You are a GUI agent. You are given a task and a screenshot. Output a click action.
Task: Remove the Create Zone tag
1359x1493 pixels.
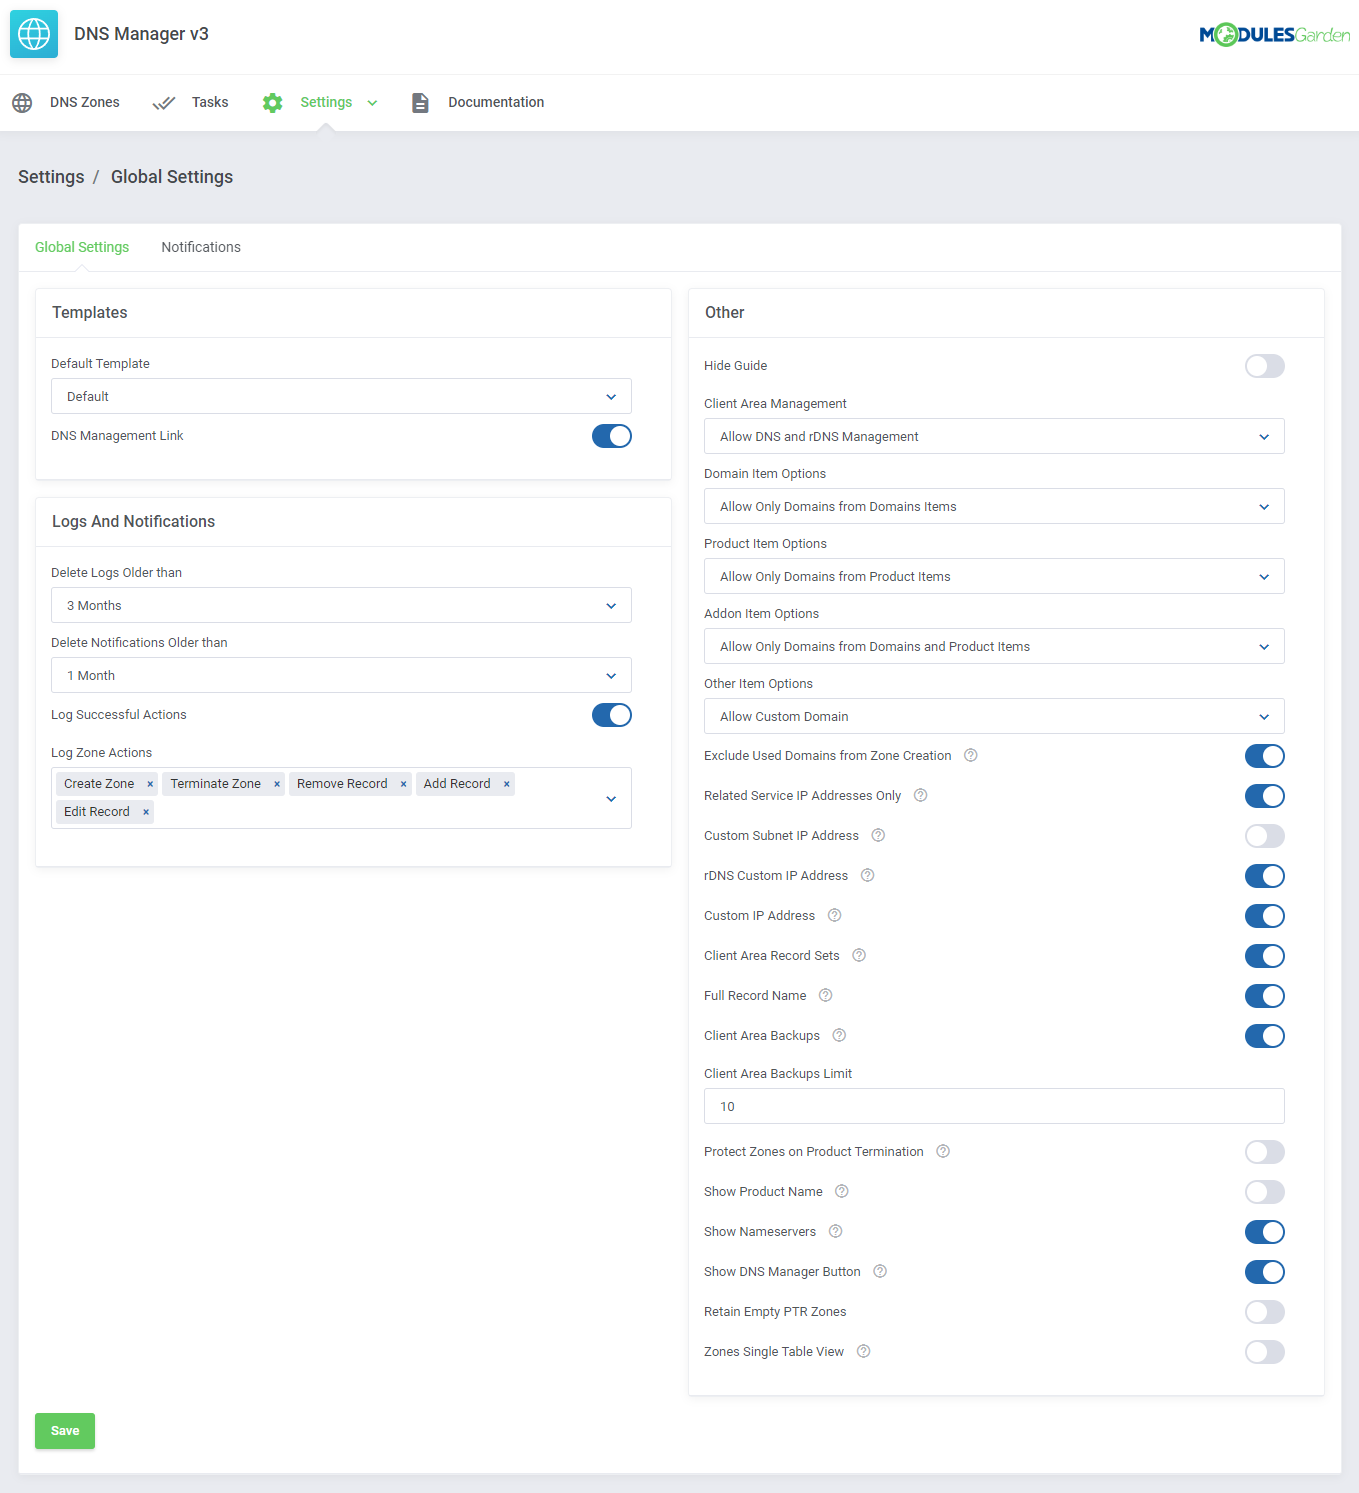click(150, 784)
